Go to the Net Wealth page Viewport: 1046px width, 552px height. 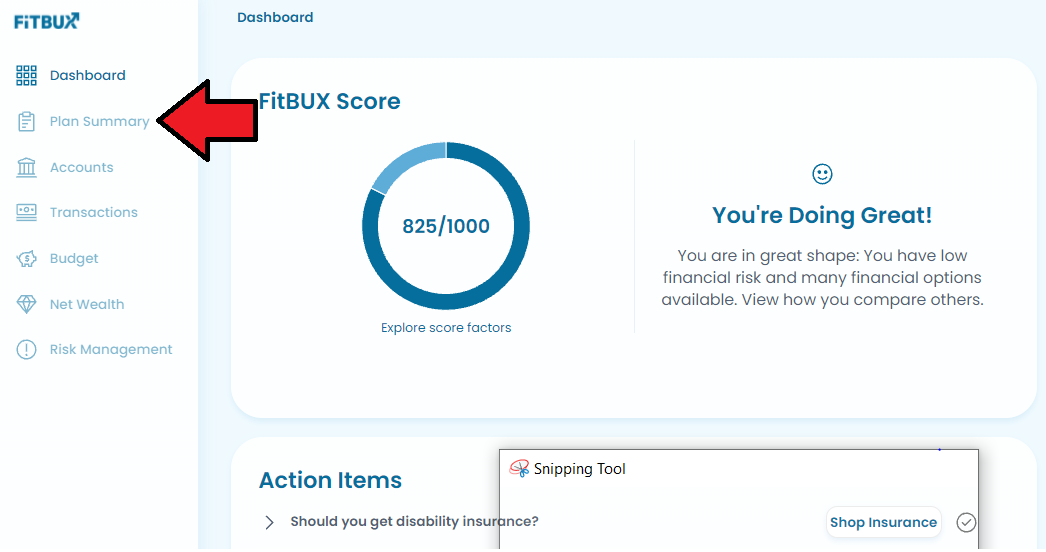pos(87,304)
